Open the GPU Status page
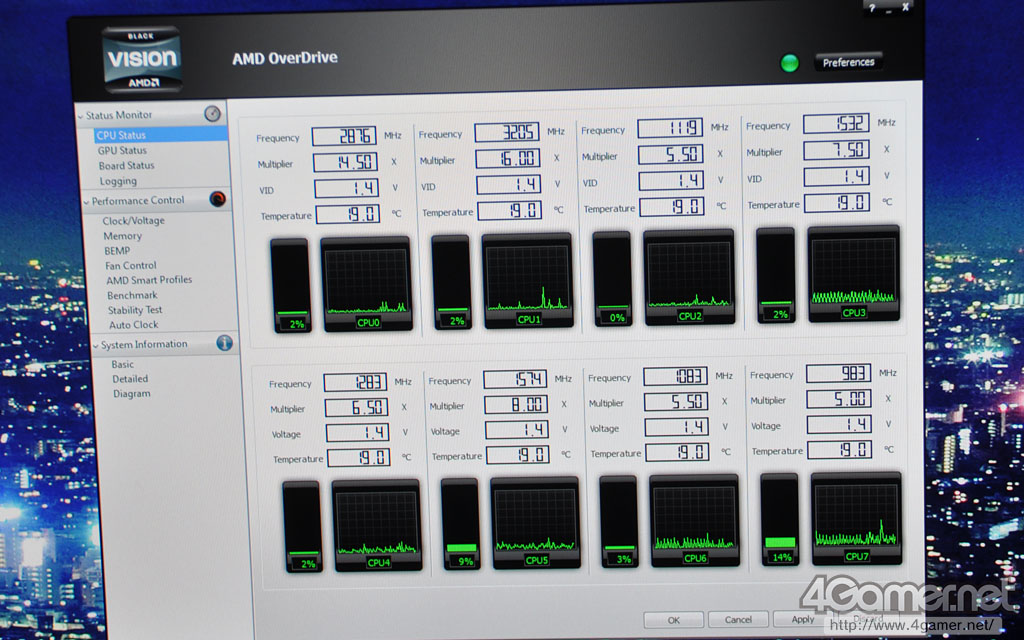Screen dimensions: 1024x640 [122, 151]
